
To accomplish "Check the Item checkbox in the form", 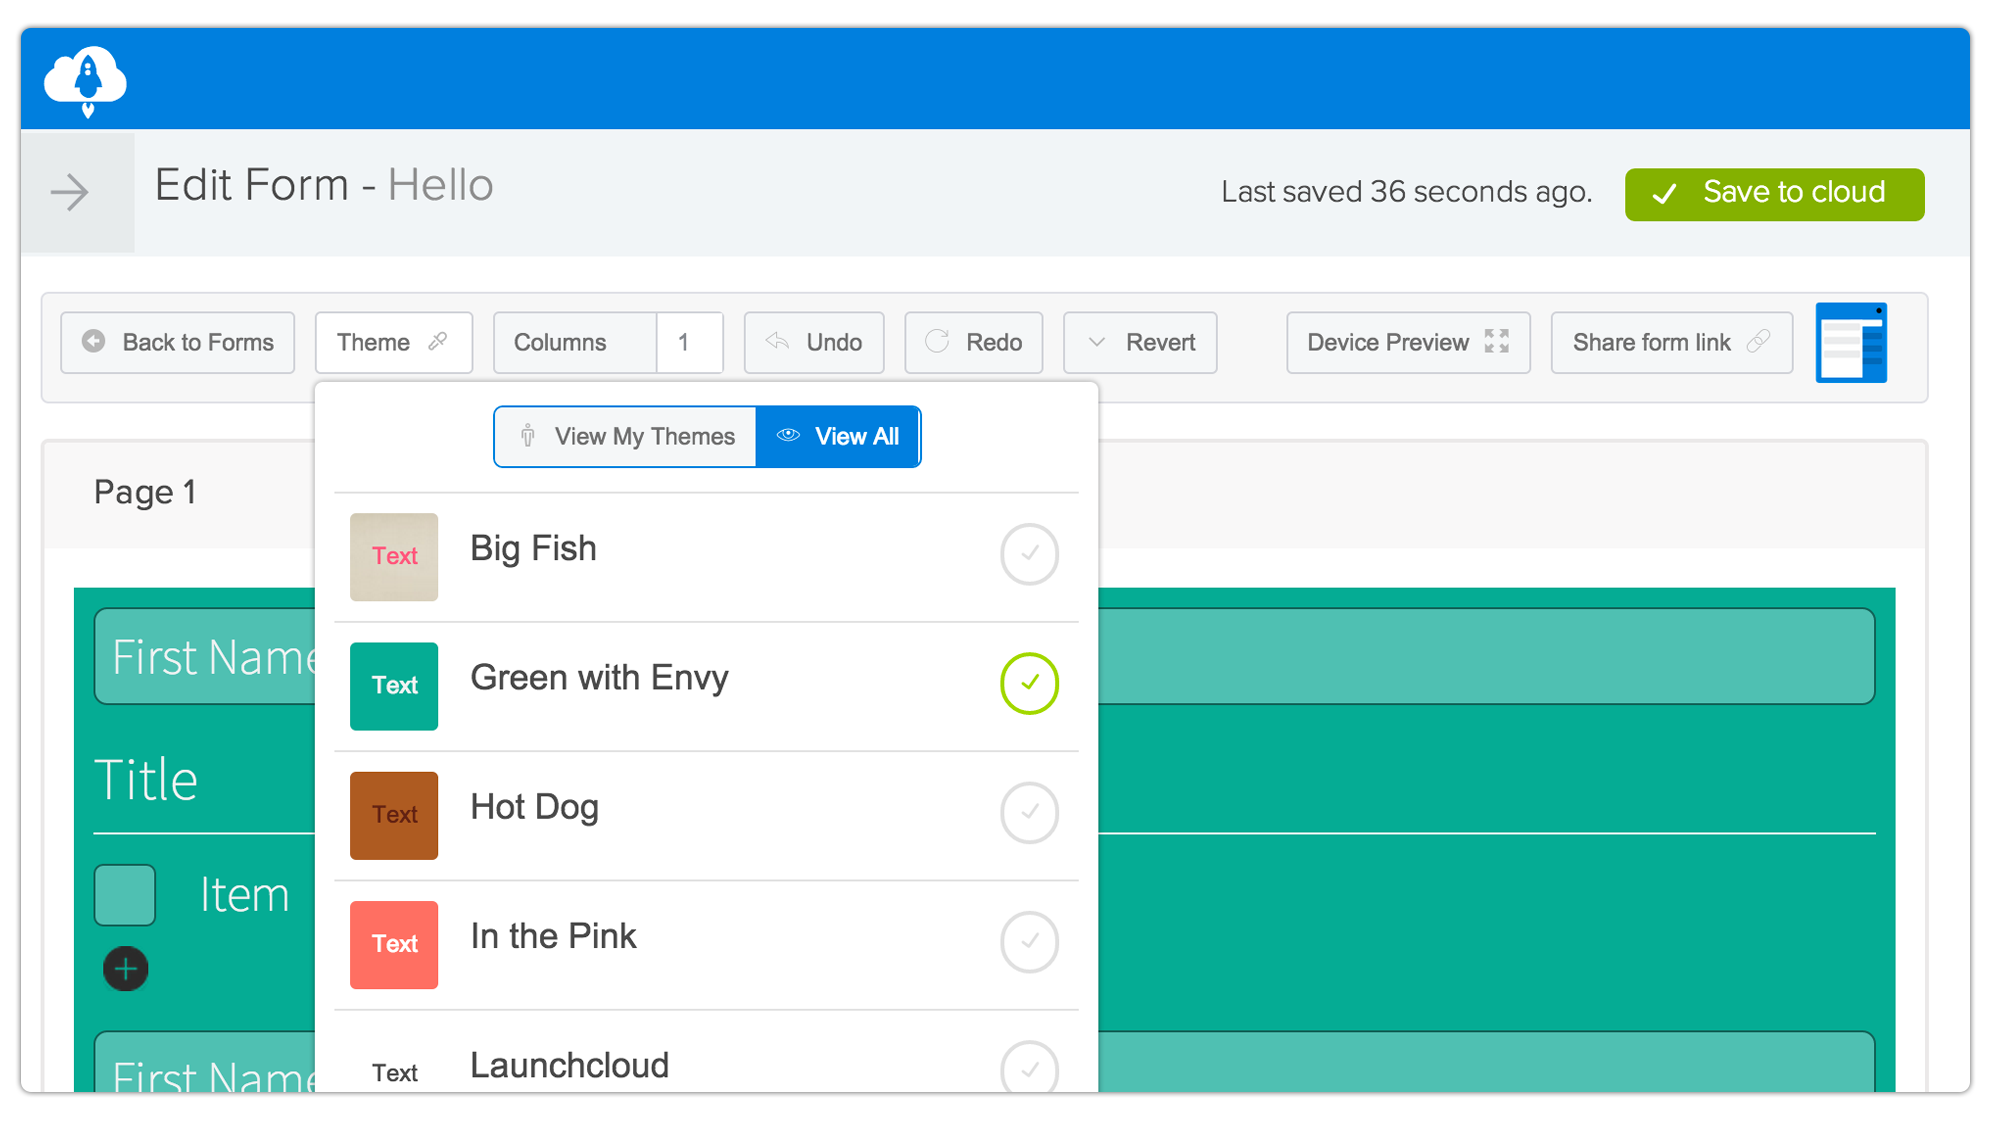I will point(125,895).
